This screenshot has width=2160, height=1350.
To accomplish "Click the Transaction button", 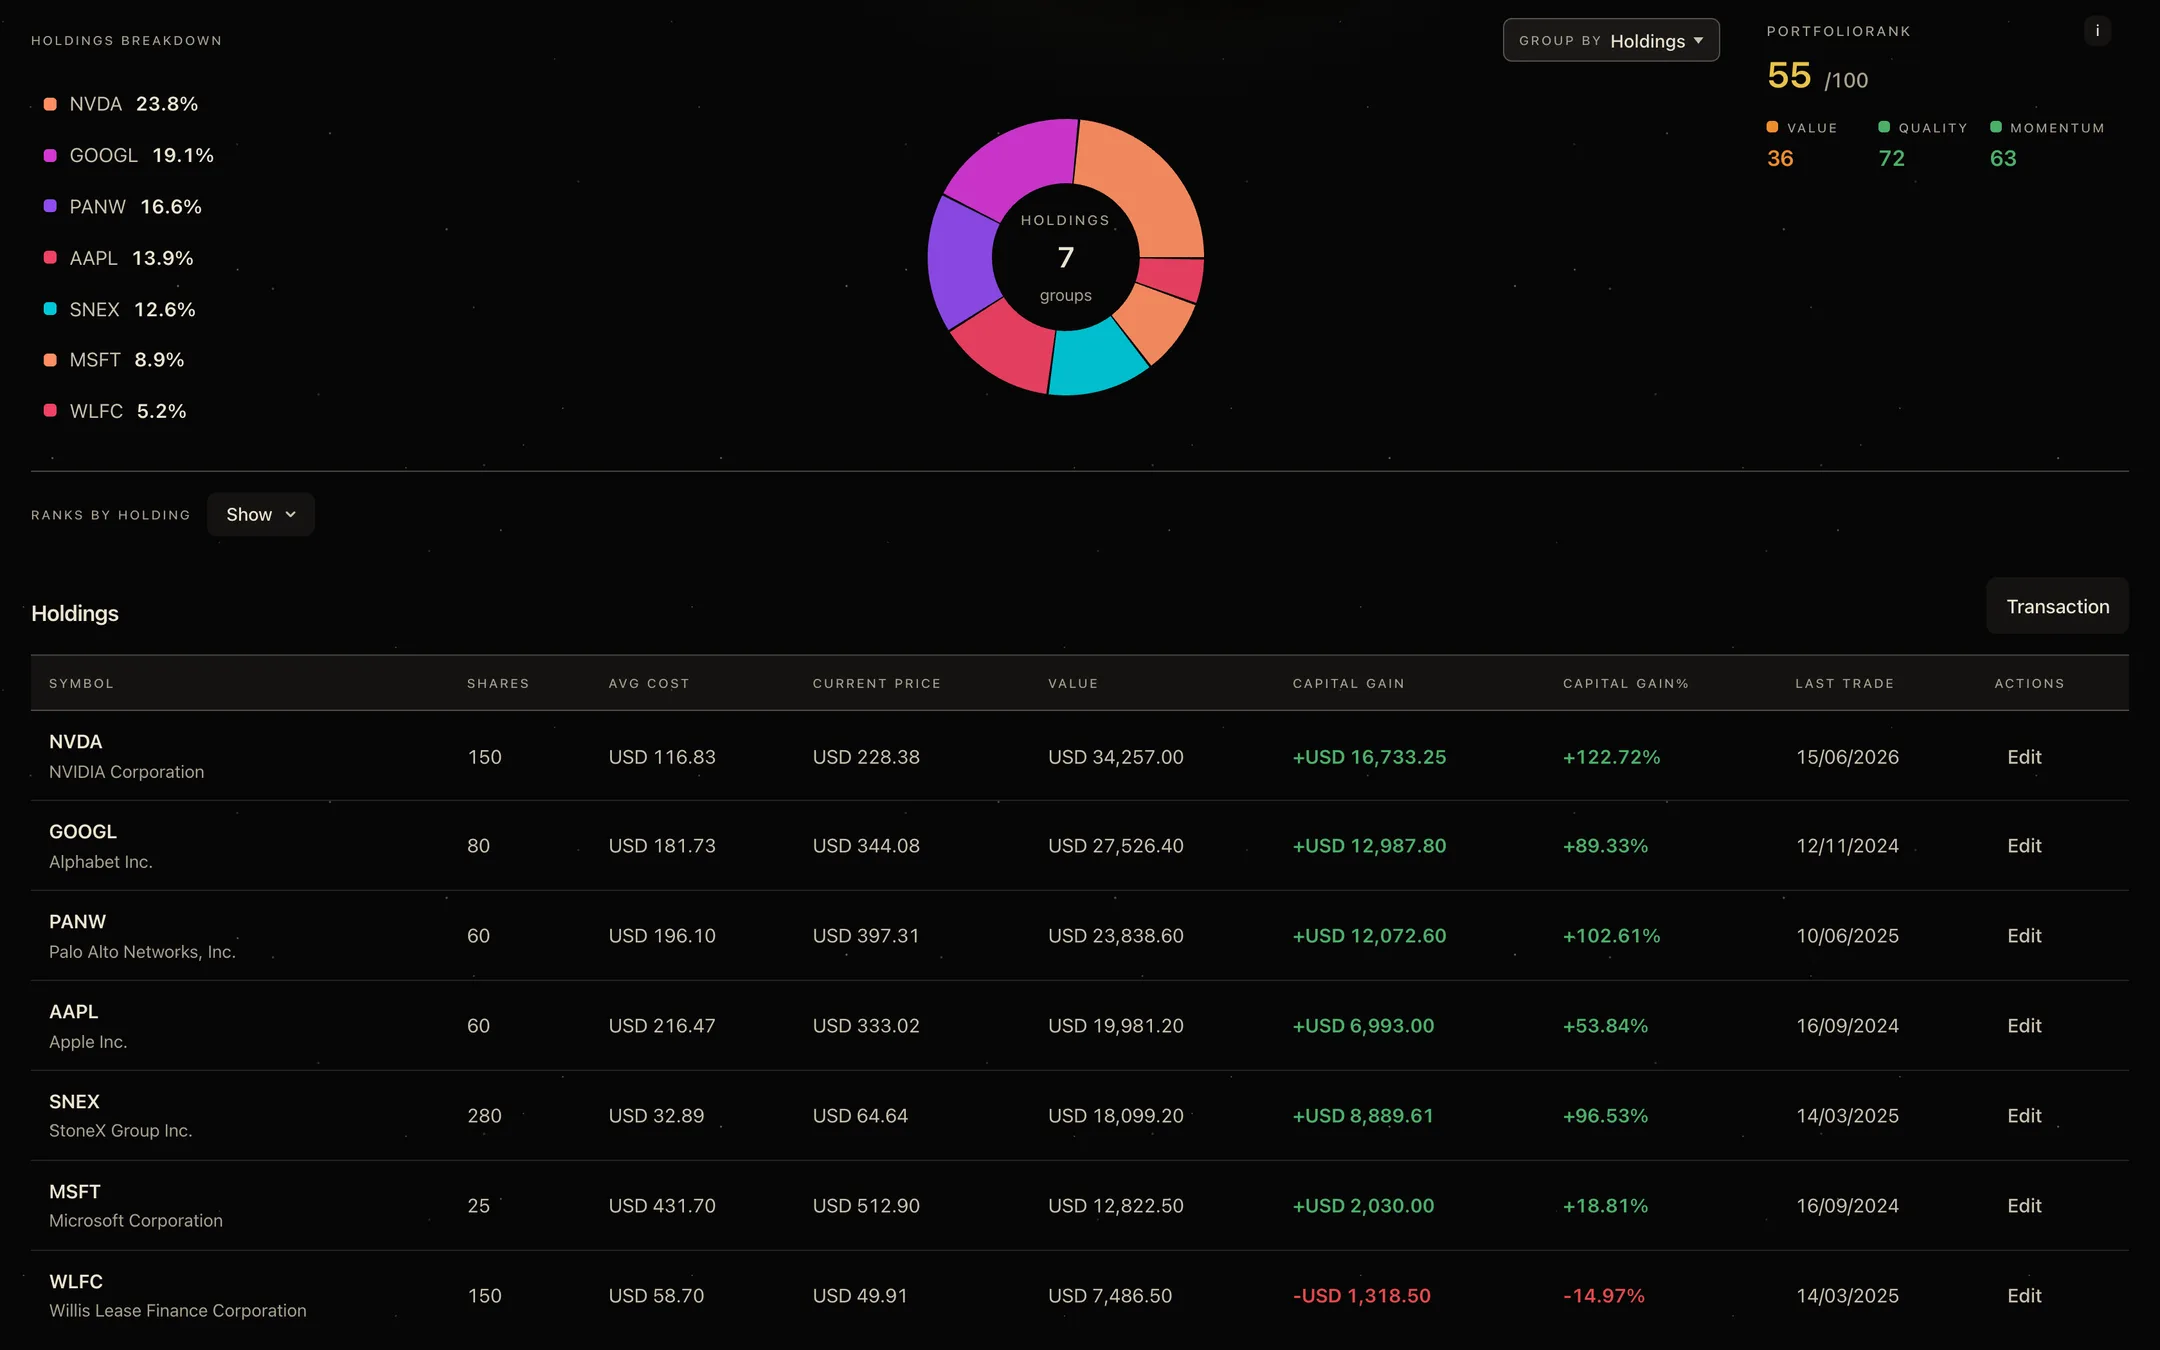I will [2057, 606].
